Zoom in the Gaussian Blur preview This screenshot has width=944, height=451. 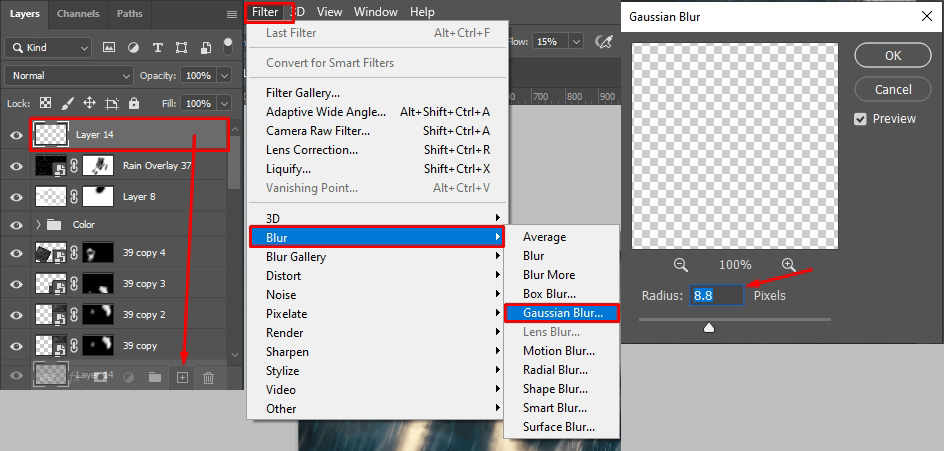coord(789,264)
